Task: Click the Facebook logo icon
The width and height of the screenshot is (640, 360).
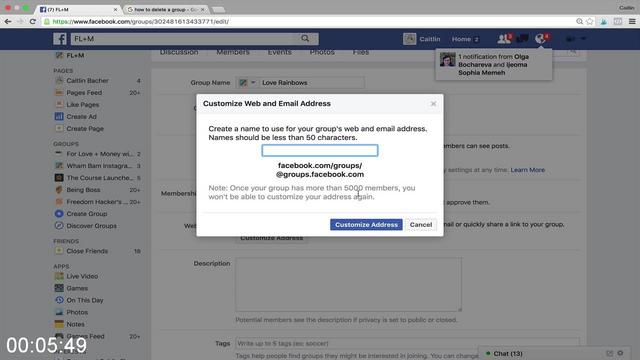Action: 60,39
